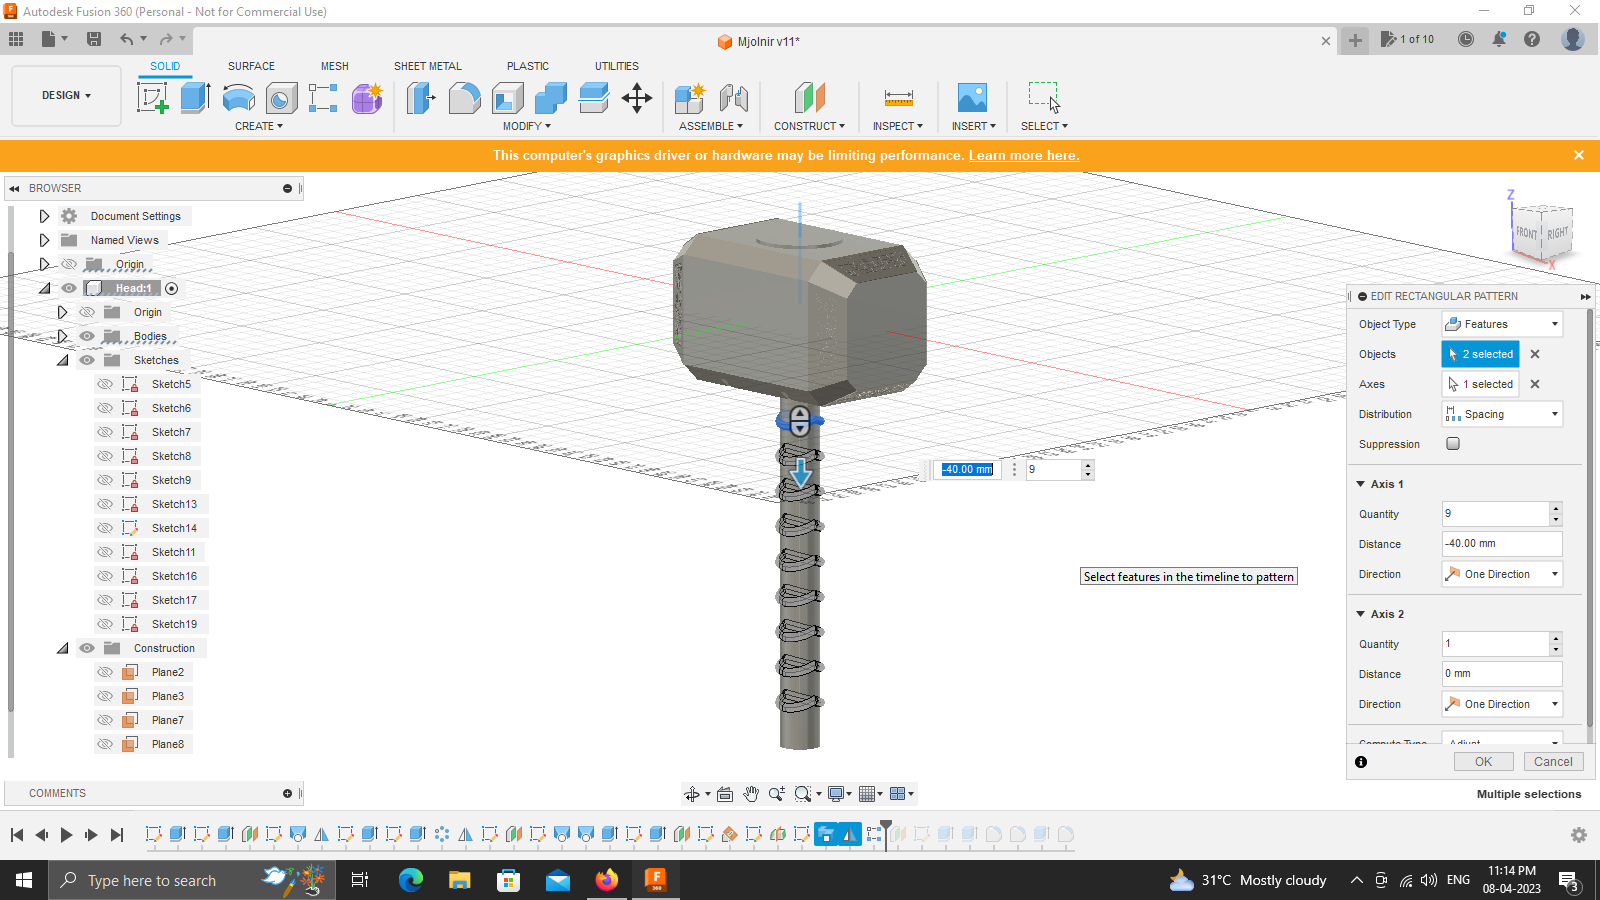Confirm the pattern with OK
1600x900 pixels.
[1483, 761]
